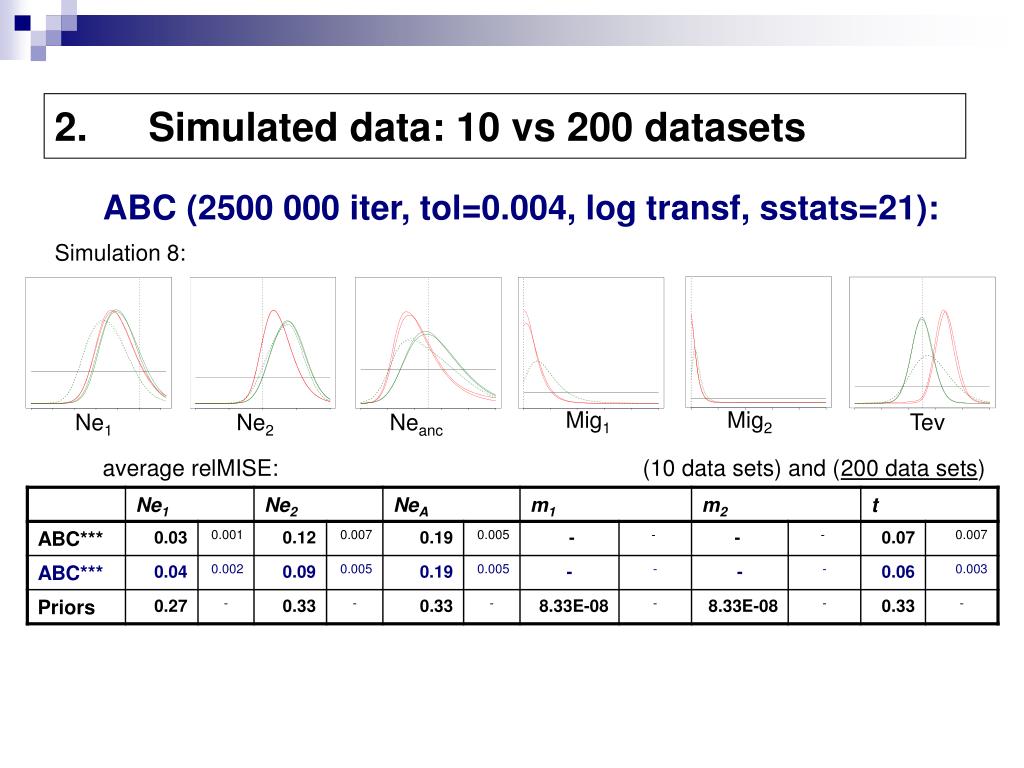Select the Priors Ne1 value 0.27
Image resolution: width=1024 pixels, height=768 pixels.
tap(170, 606)
